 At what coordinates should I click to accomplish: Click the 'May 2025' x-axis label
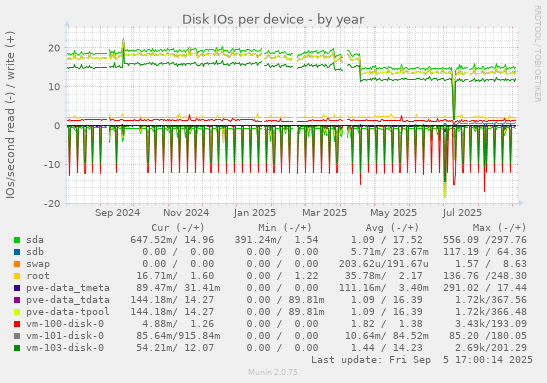point(393,213)
